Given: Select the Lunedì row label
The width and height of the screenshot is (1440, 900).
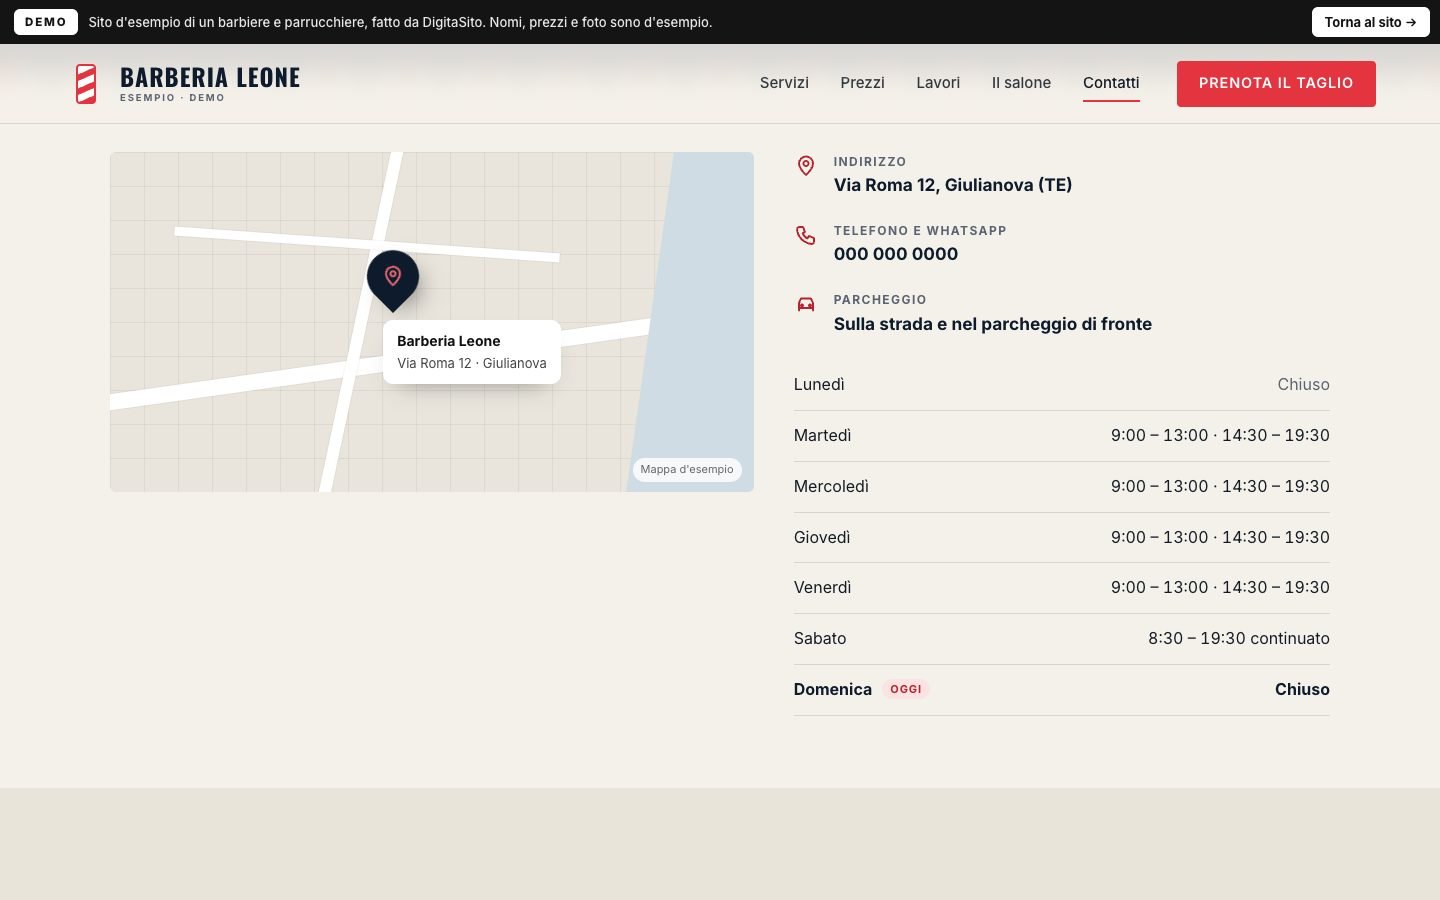Looking at the screenshot, I should pyautogui.click(x=819, y=385).
